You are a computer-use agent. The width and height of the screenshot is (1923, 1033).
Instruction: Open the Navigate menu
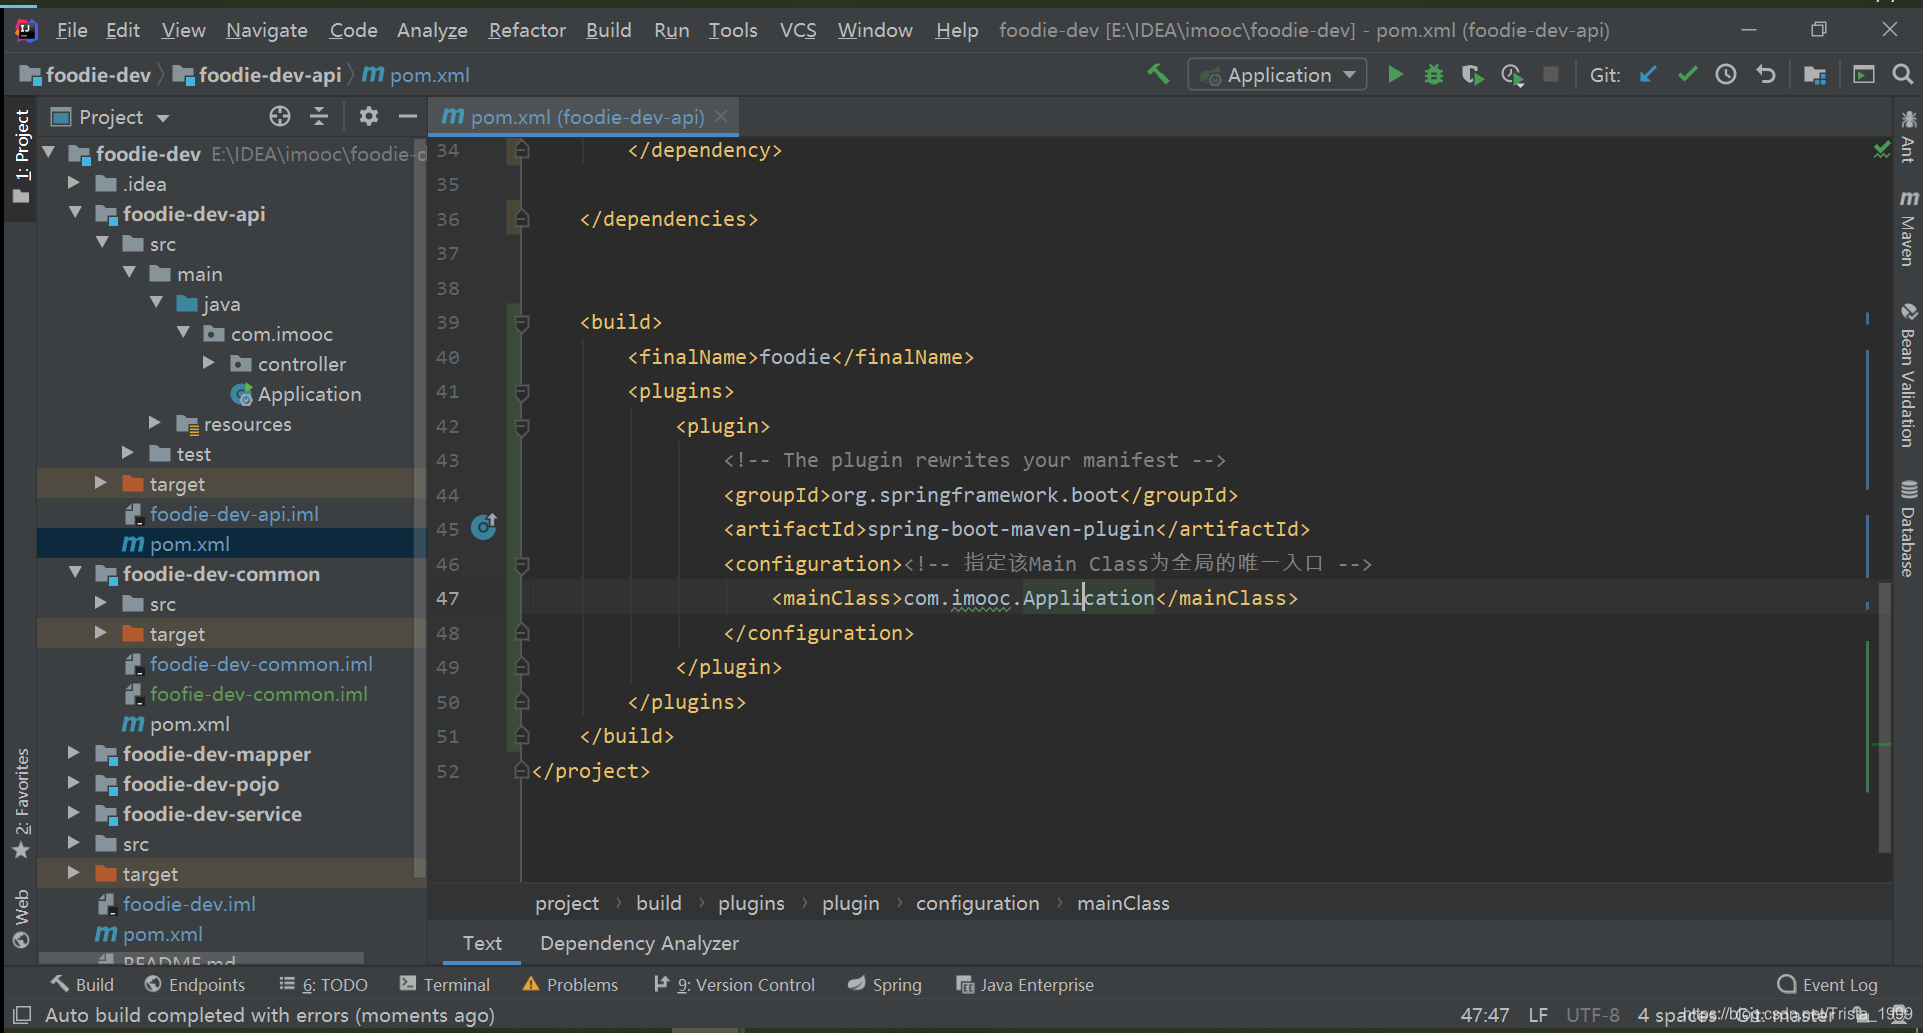point(267,30)
